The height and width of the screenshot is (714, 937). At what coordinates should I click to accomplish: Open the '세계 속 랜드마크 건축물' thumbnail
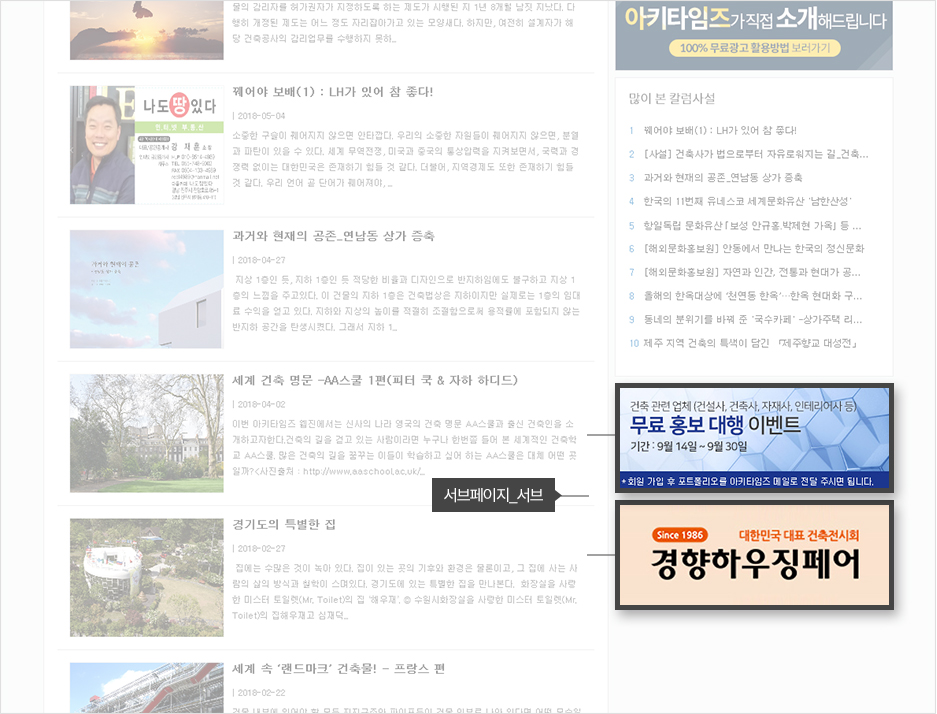click(x=146, y=687)
